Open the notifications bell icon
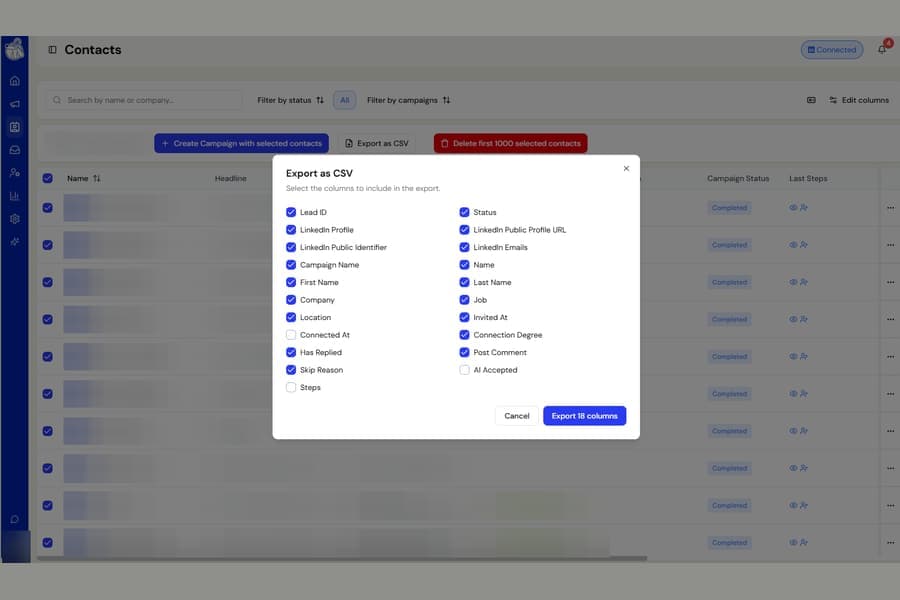Screen dimensions: 900x600 pos(882,49)
